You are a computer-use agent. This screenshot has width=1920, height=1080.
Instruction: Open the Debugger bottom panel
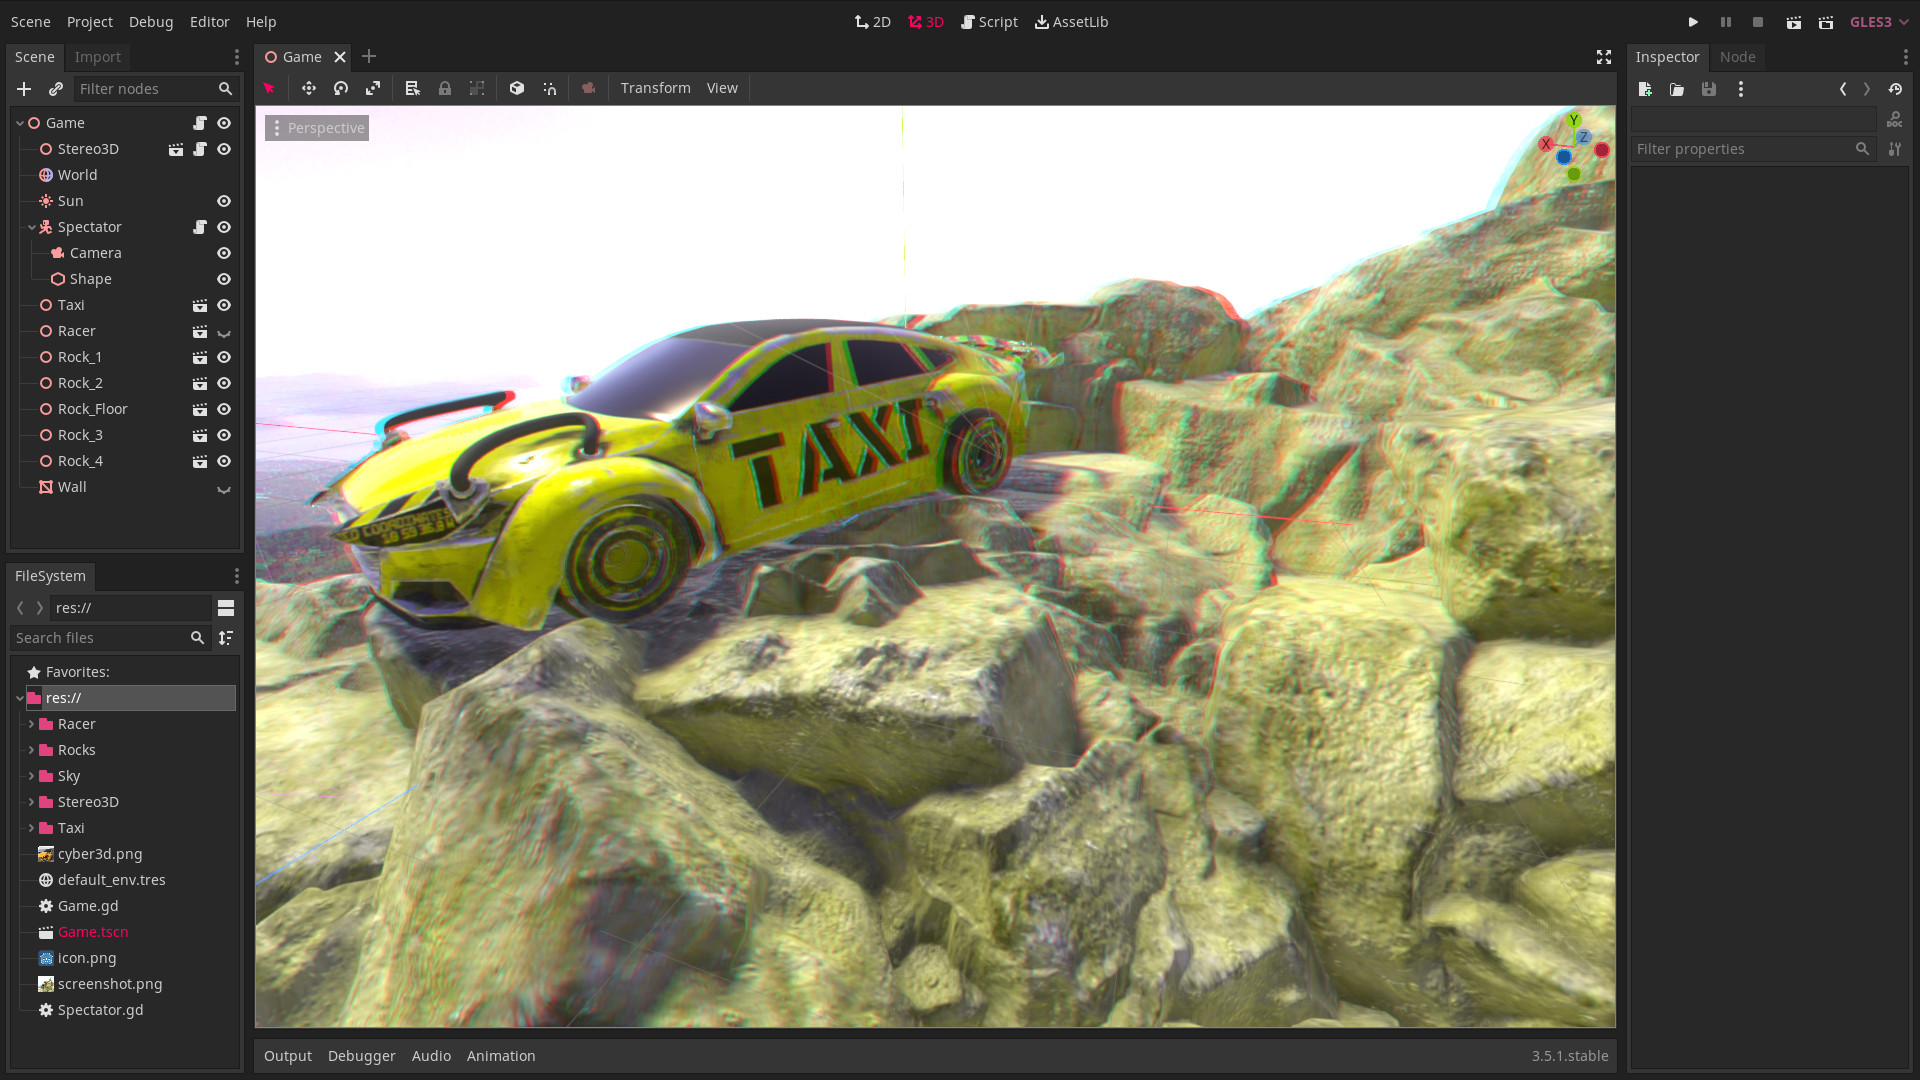pos(361,1056)
